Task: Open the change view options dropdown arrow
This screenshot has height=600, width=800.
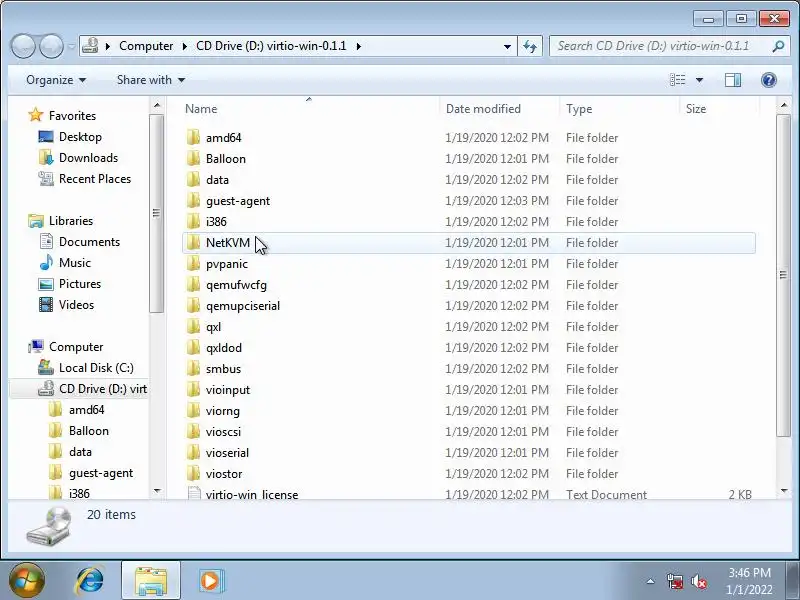Action: 699,80
